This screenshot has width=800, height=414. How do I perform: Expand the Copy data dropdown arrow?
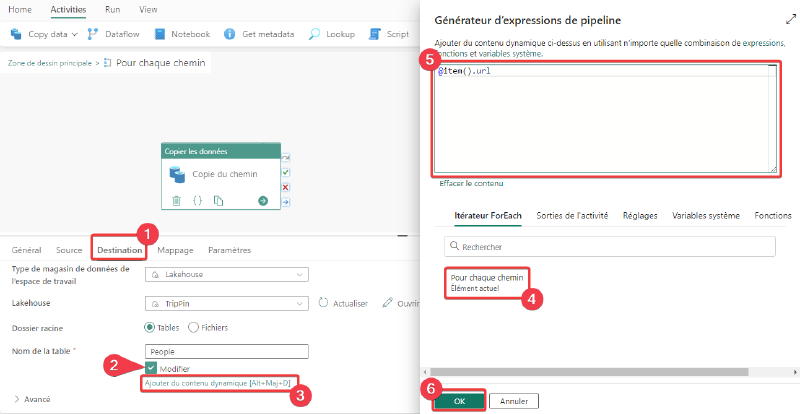click(x=74, y=34)
